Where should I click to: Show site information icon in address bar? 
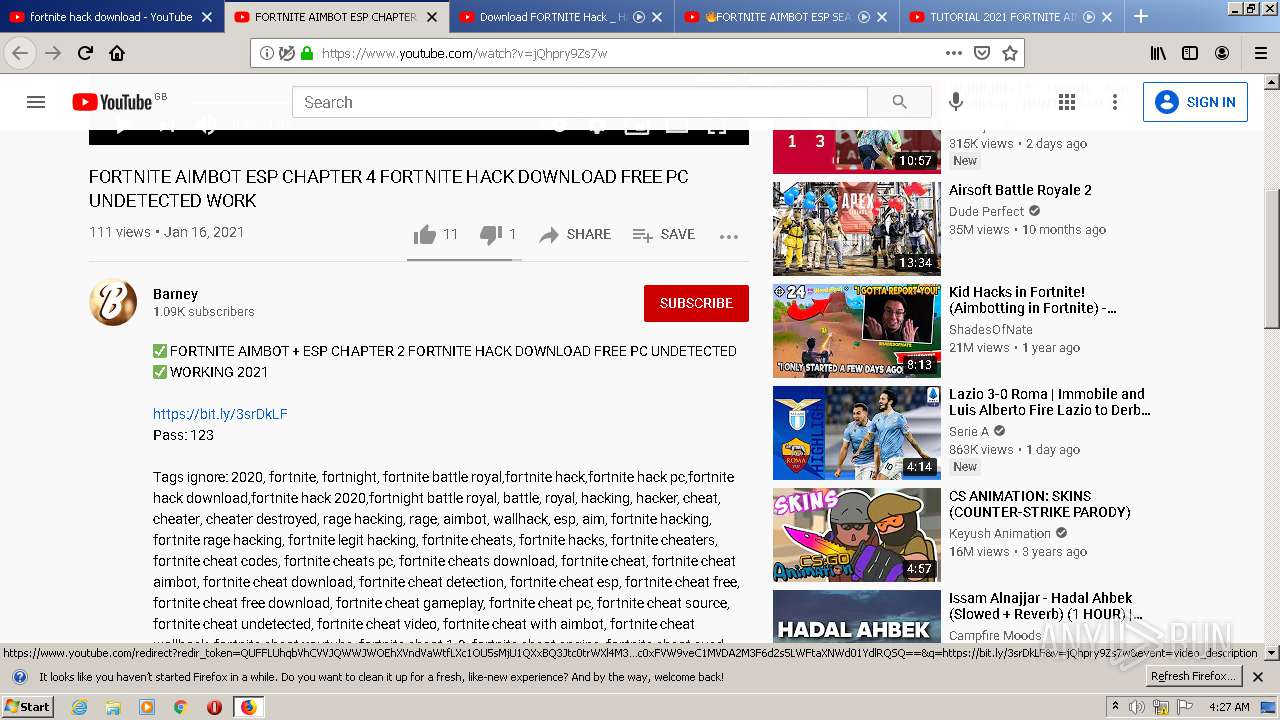point(267,53)
